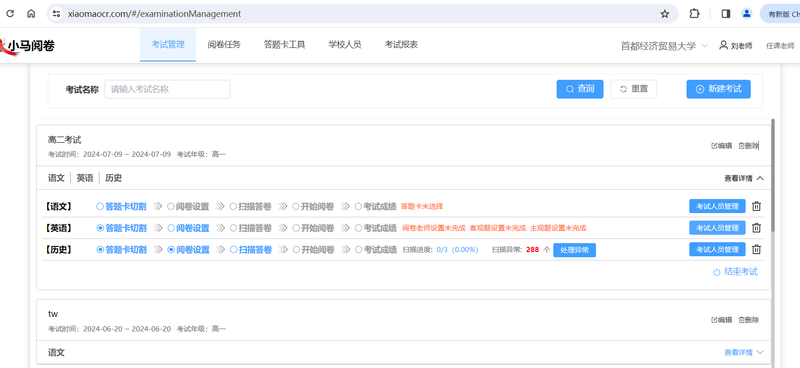Viewport: 800px width, 368px height.
Task: Delete the 语文 subject with trash icon
Action: coord(757,206)
